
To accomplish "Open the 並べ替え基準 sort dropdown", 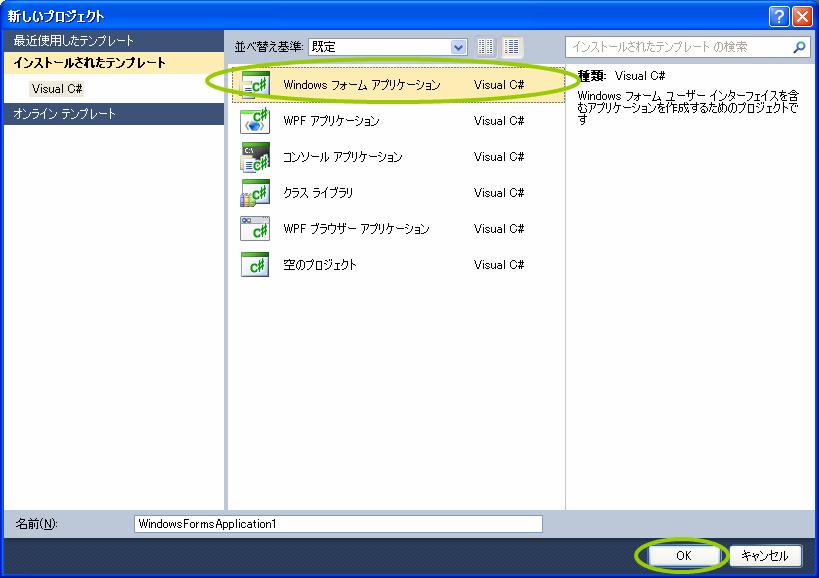I will (388, 47).
